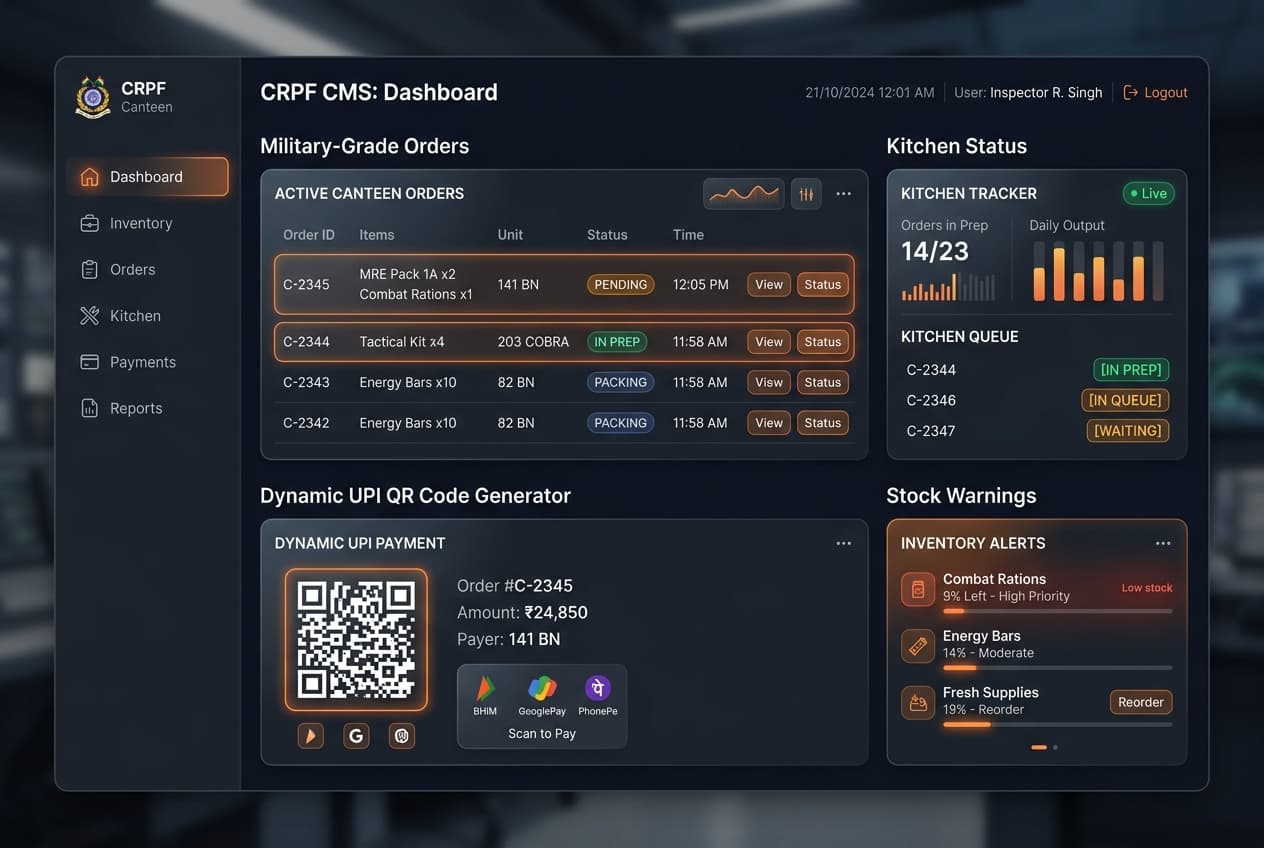Click the [WAITING] tag for C-2347
1264x848 pixels.
coord(1127,431)
